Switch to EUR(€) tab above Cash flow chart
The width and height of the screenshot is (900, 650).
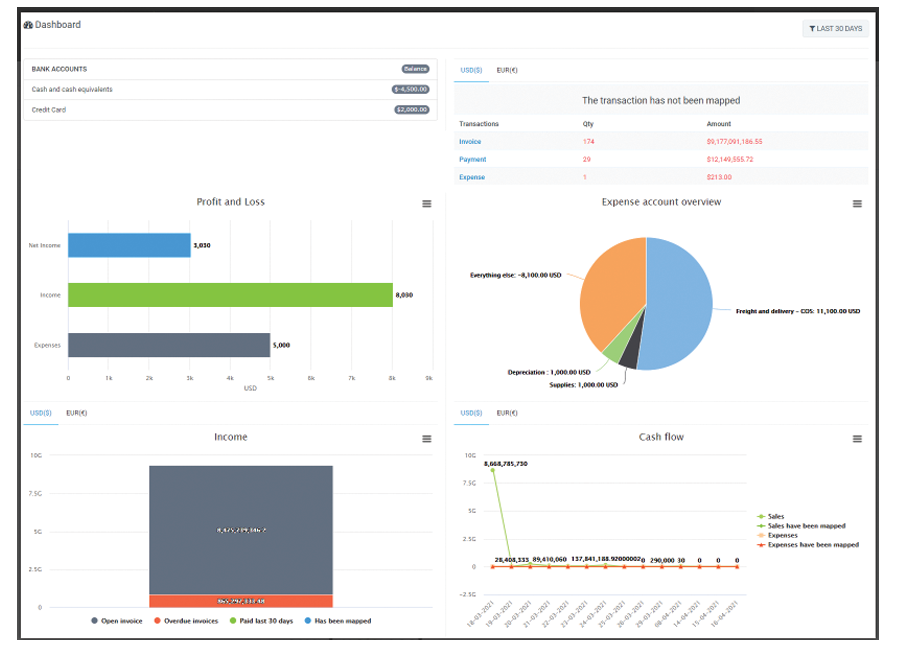click(507, 413)
